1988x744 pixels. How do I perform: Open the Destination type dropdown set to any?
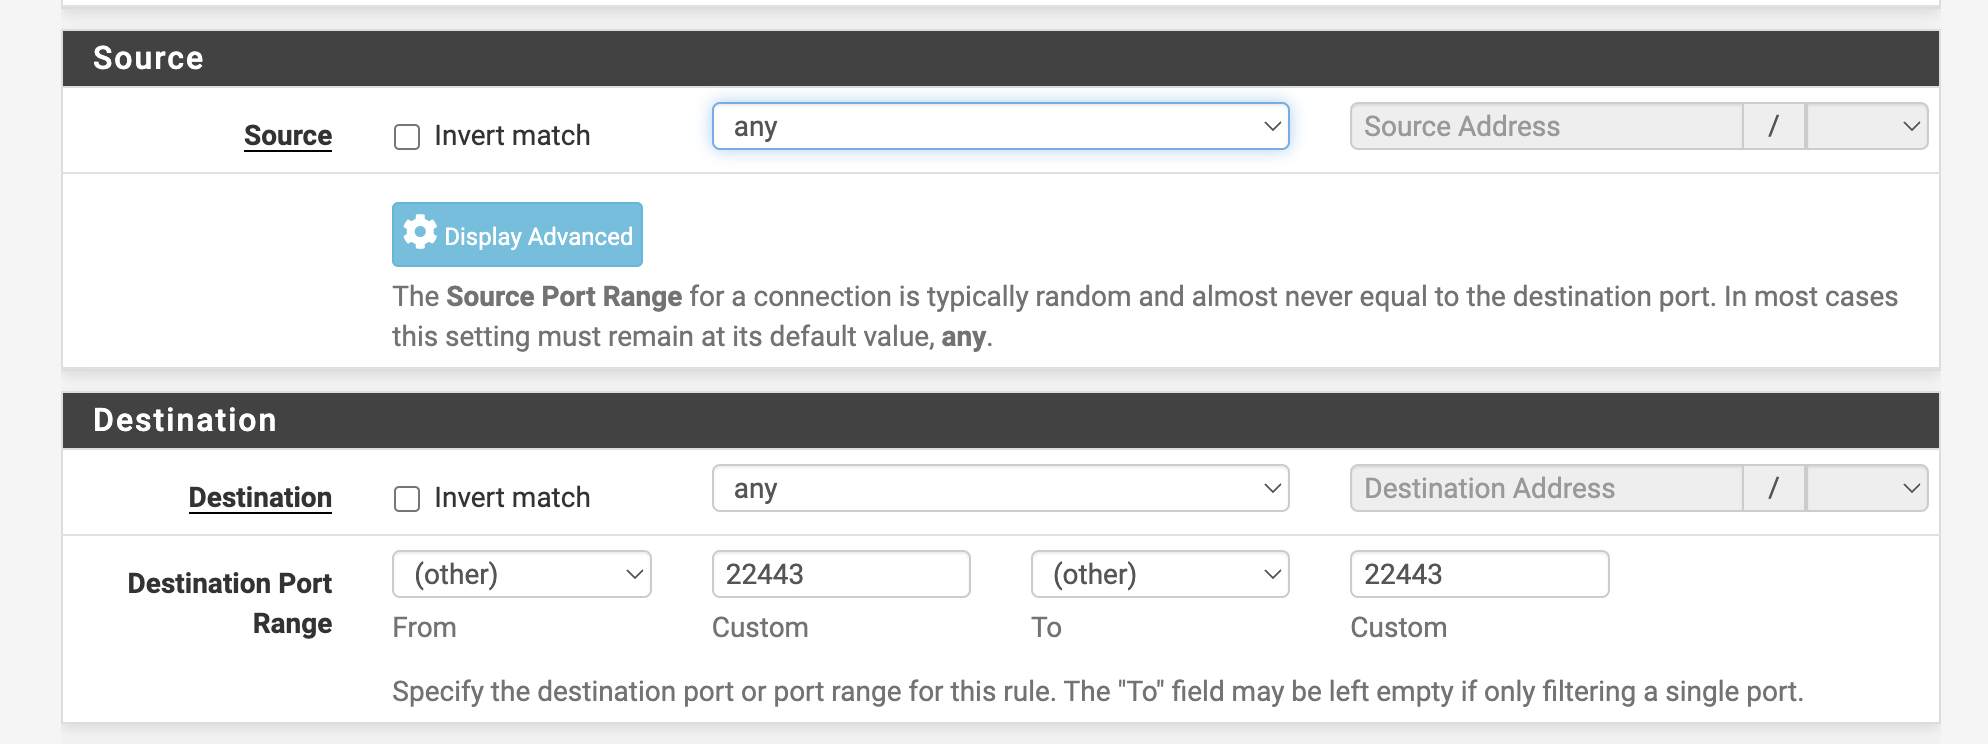[x=1000, y=489]
